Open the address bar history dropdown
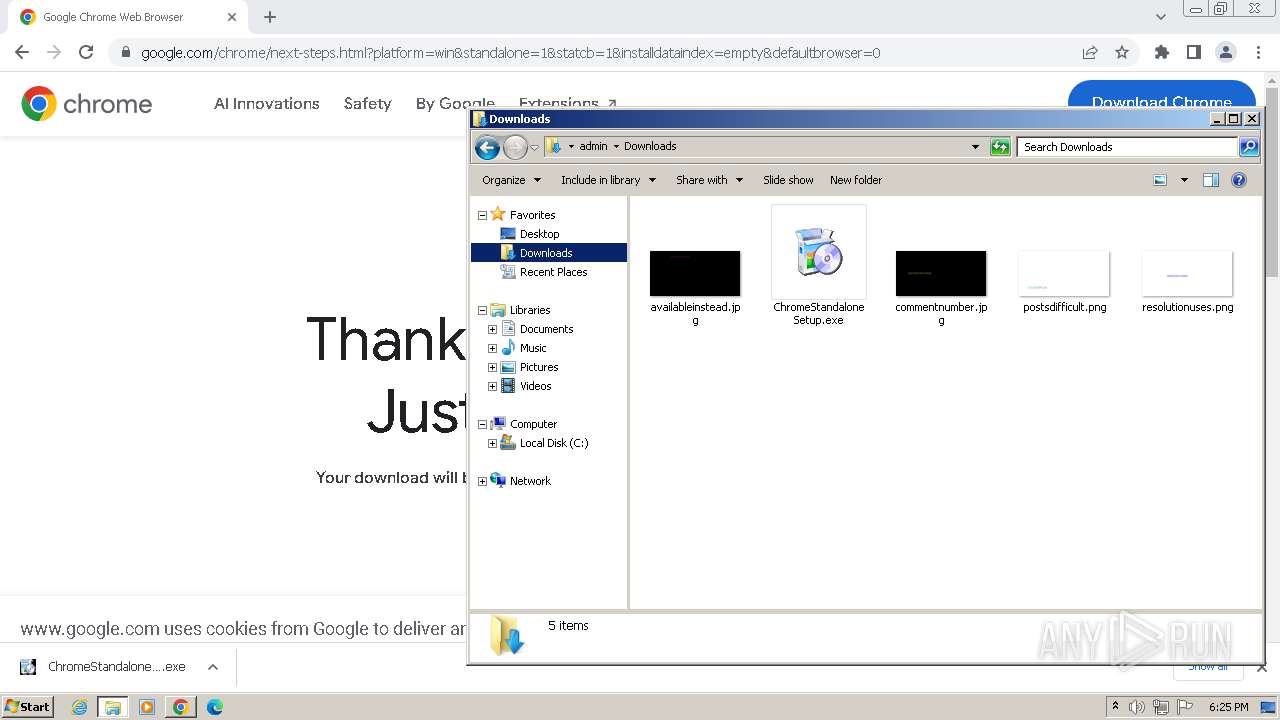Screen dimensions: 1280x720 click(x=976, y=147)
